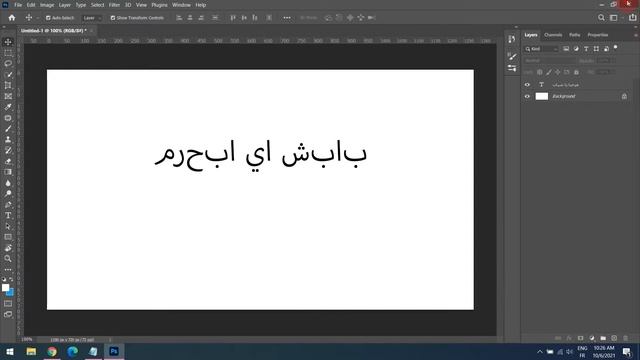Viewport: 640px width, 360px height.
Task: Click the foreground white color swatch
Action: tap(5, 287)
